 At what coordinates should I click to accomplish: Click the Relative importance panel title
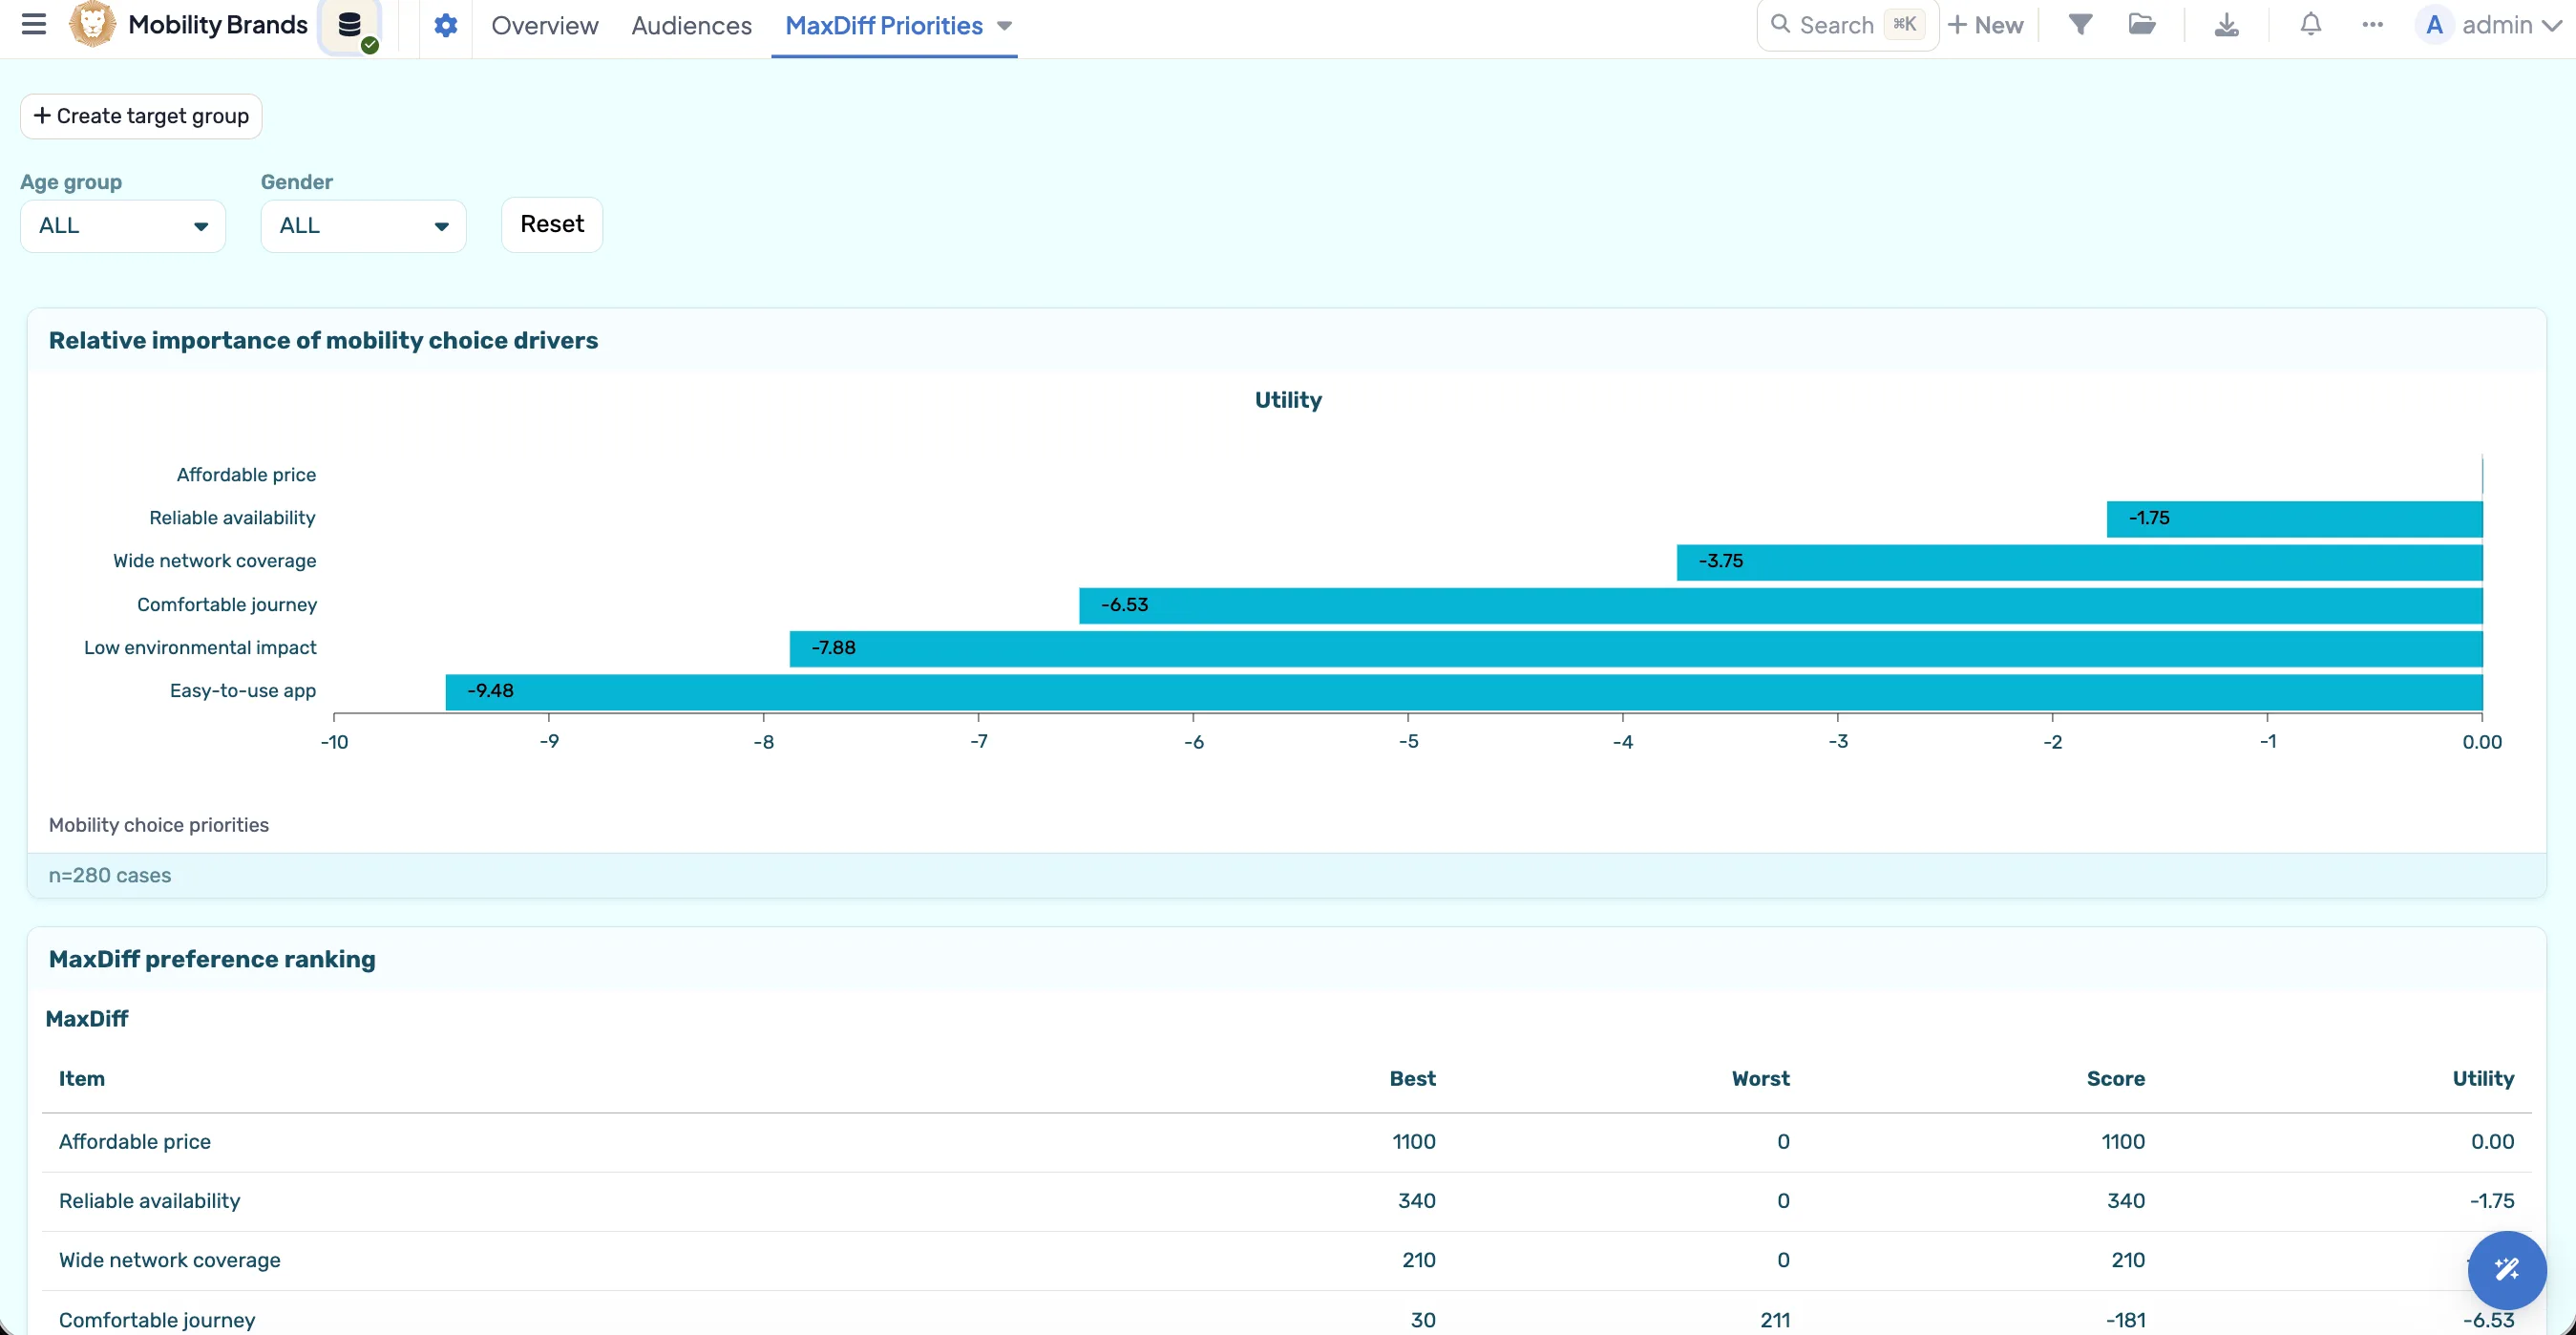(x=323, y=340)
